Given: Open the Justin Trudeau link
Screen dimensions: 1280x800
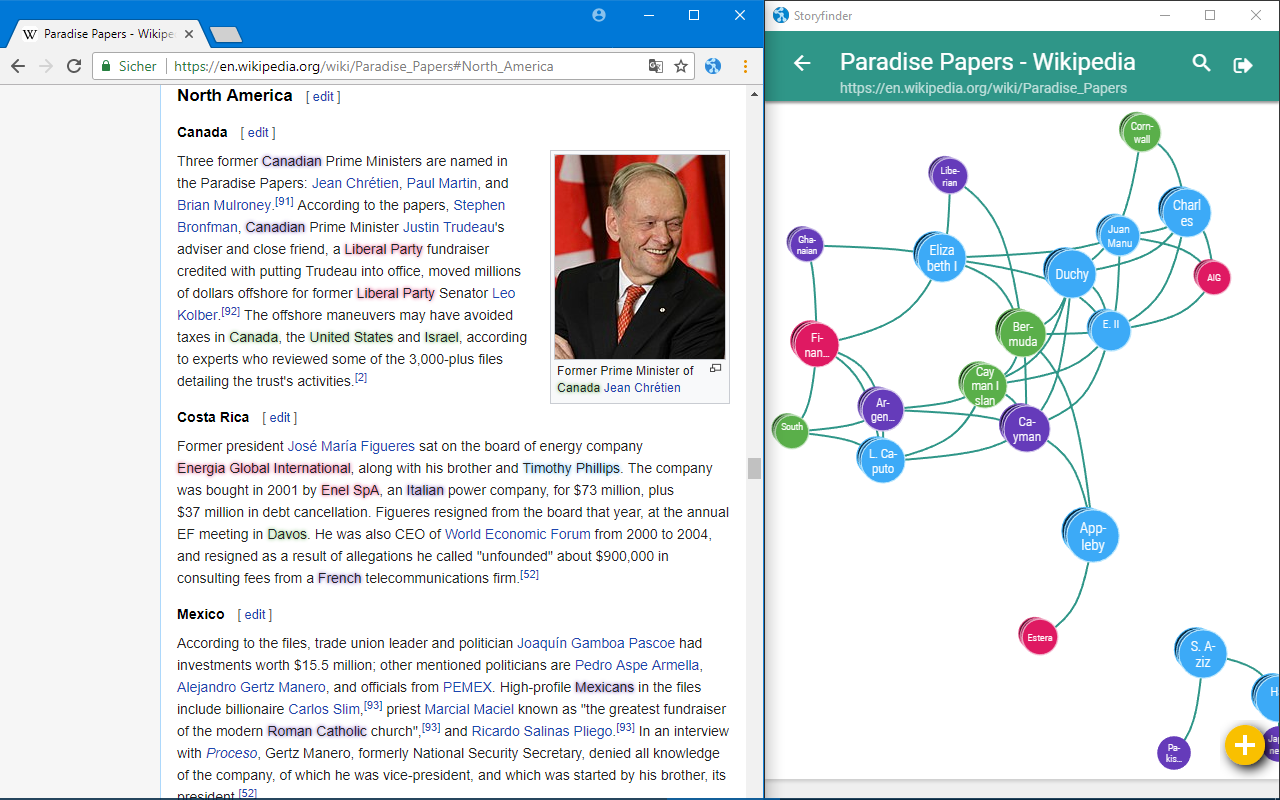Looking at the screenshot, I should tap(448, 227).
